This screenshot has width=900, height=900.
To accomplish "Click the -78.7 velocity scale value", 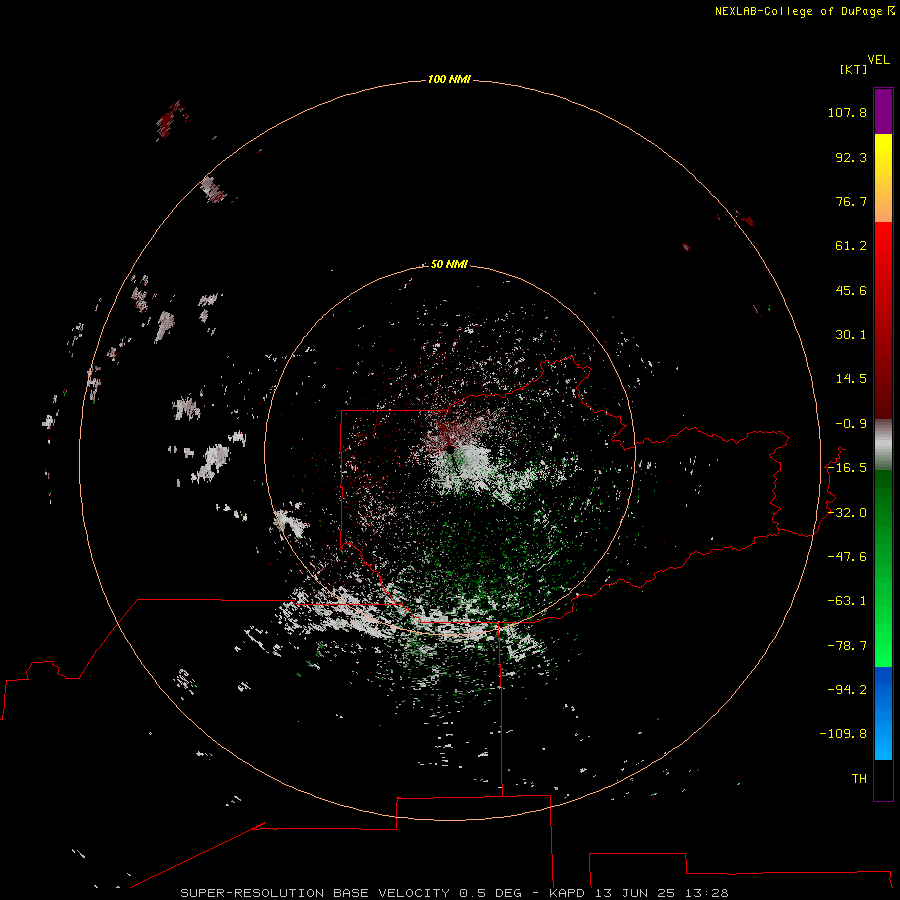I will 847,646.
